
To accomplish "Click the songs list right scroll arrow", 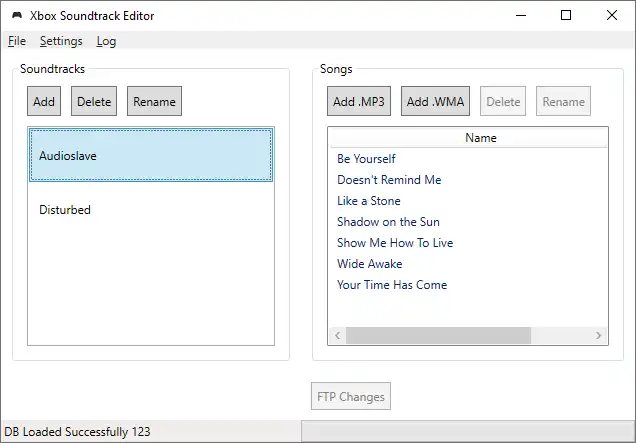I will pyautogui.click(x=599, y=335).
